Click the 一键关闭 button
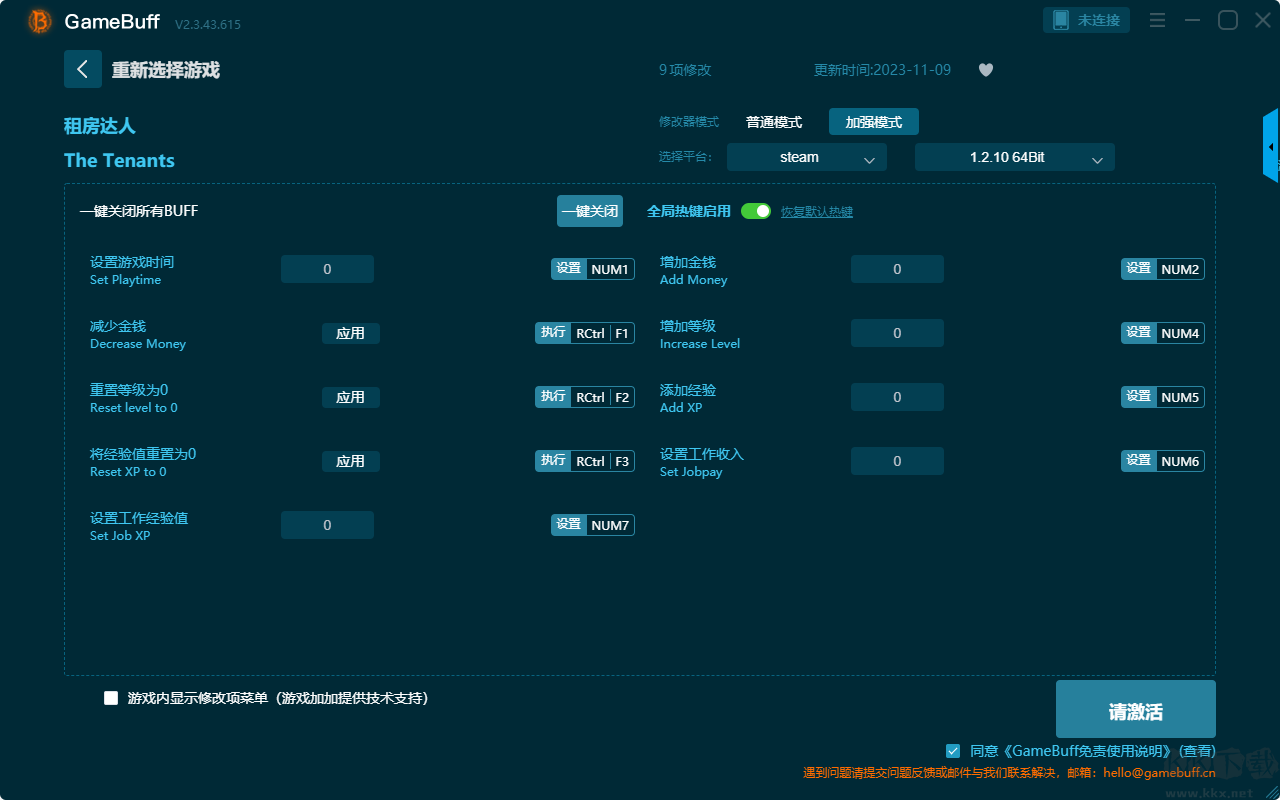This screenshot has width=1280, height=800. coord(590,211)
